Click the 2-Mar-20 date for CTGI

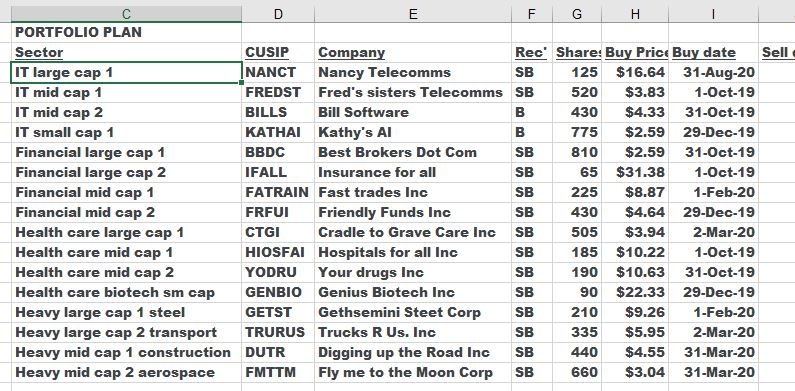point(713,232)
